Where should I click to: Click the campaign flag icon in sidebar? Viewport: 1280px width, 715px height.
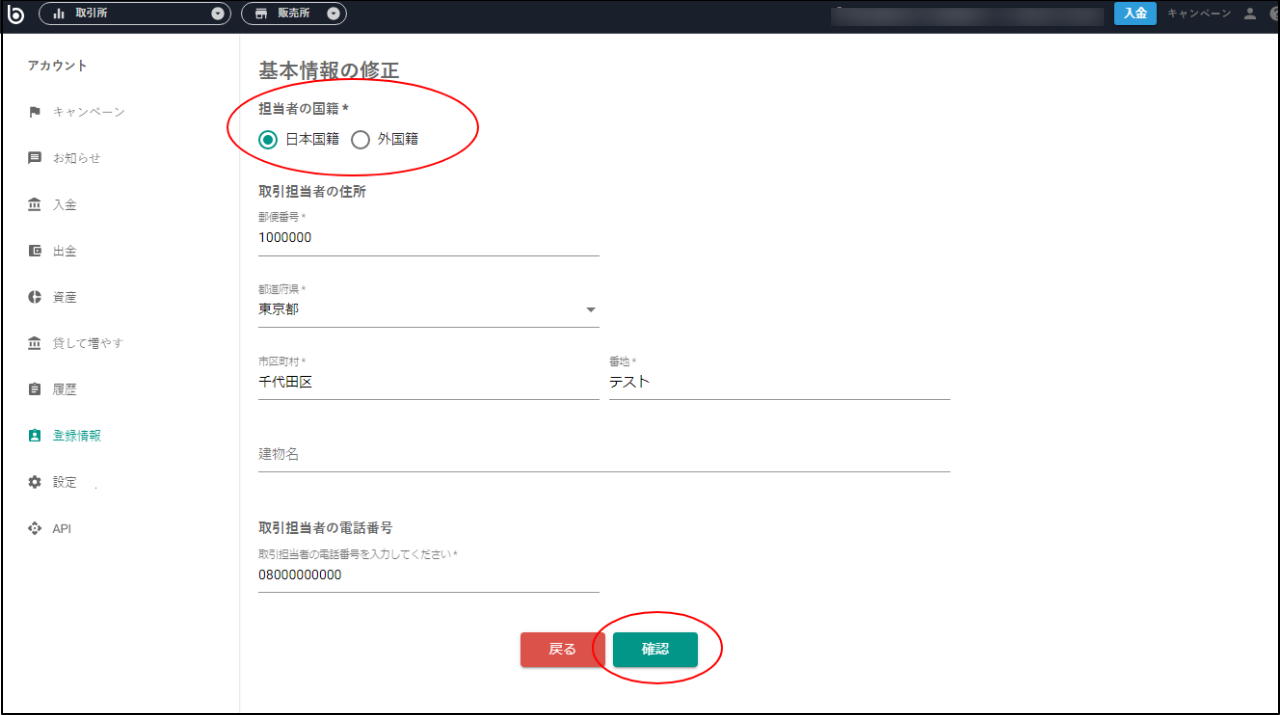35,112
